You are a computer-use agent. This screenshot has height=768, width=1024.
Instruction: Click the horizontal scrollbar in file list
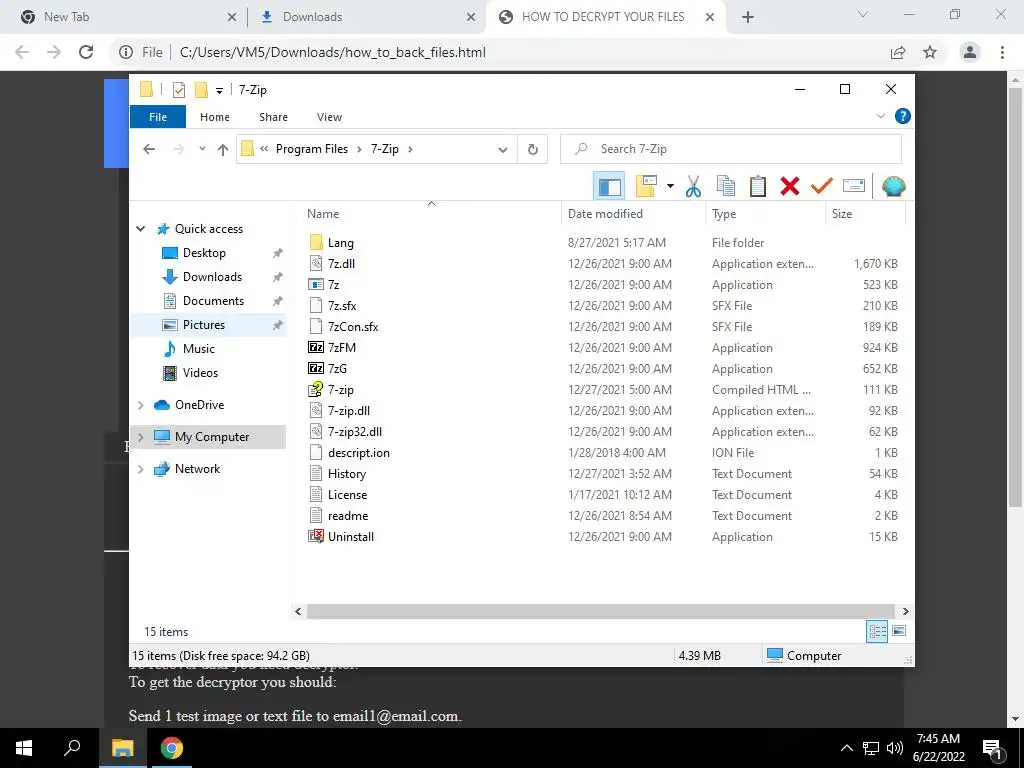600,611
